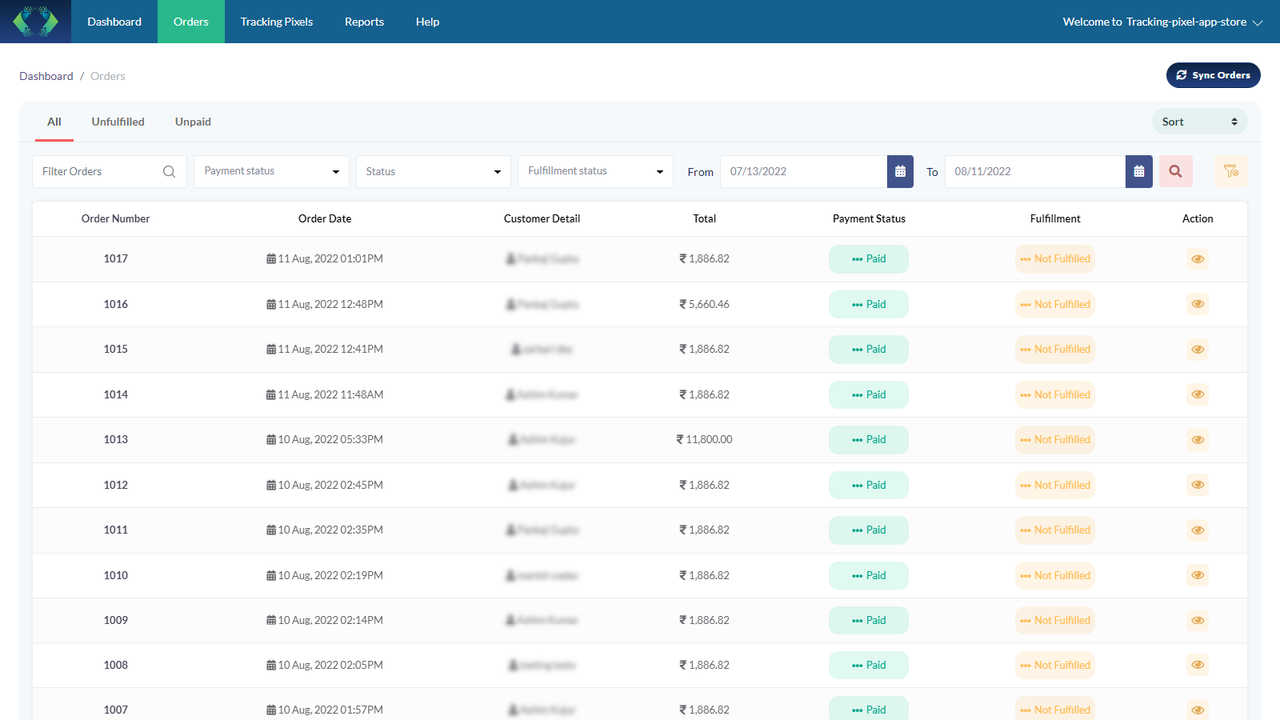1280x720 pixels.
Task: Switch to the Unfulfilled tab
Action: [118, 122]
